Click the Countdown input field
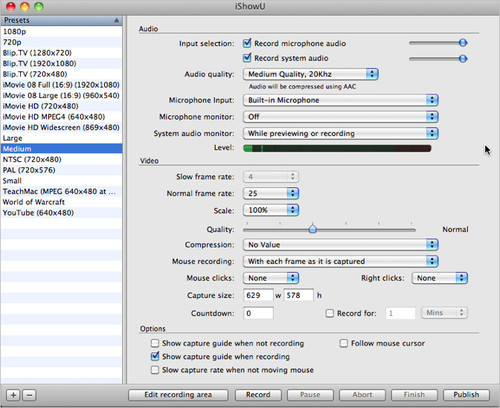Image resolution: width=500 pixels, height=408 pixels. (x=258, y=313)
